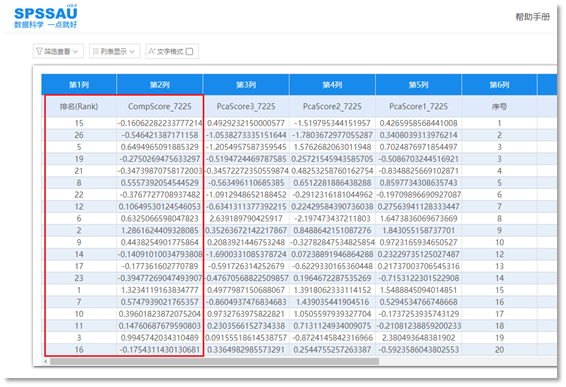This screenshot has width=566, height=387.
Task: Select the 第6列 column header
Action: coord(499,85)
